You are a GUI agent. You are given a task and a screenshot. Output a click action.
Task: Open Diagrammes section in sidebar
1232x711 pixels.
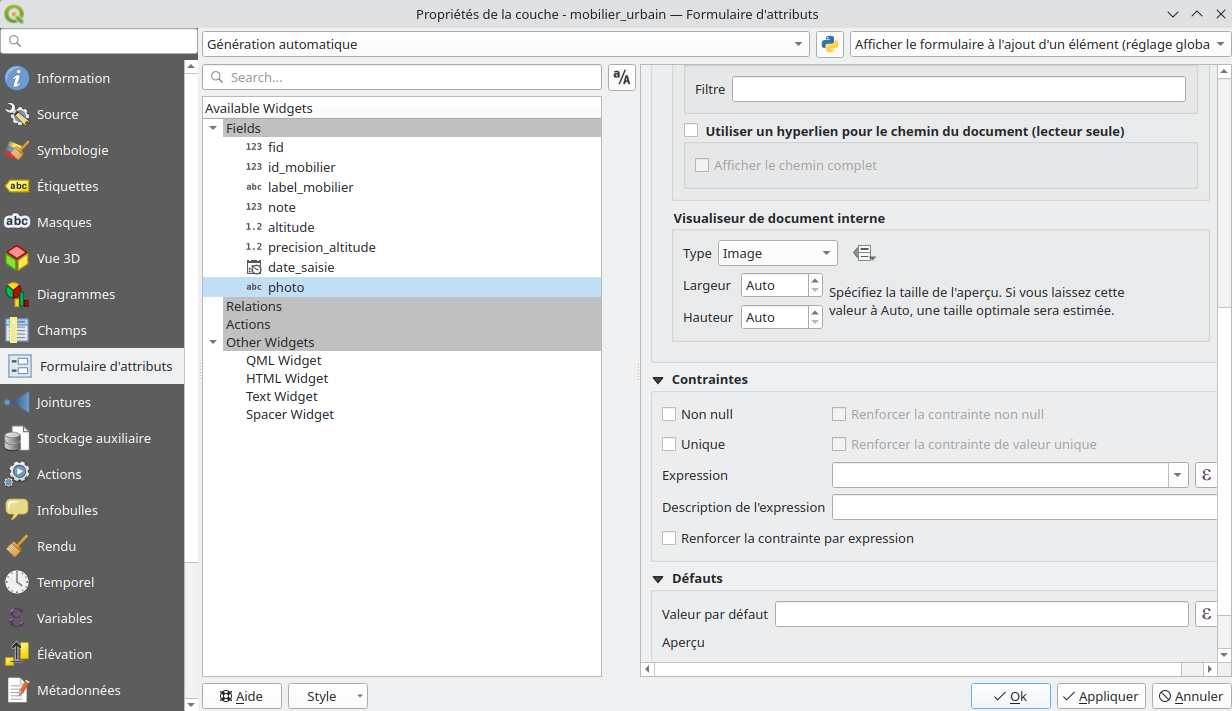75,294
